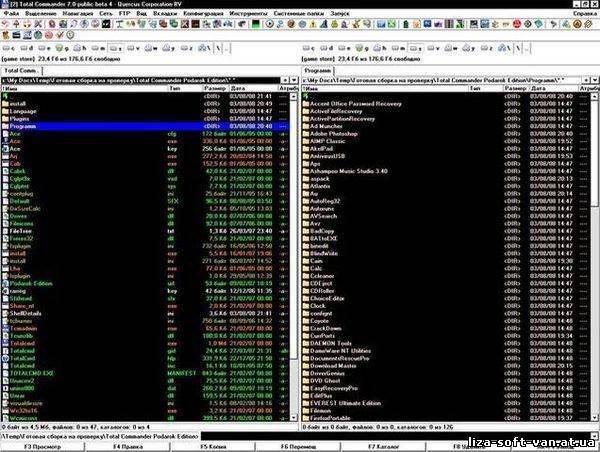Screen dimensions: 600x452
Task: Open right panel directory history dropdown
Action: [595, 80]
